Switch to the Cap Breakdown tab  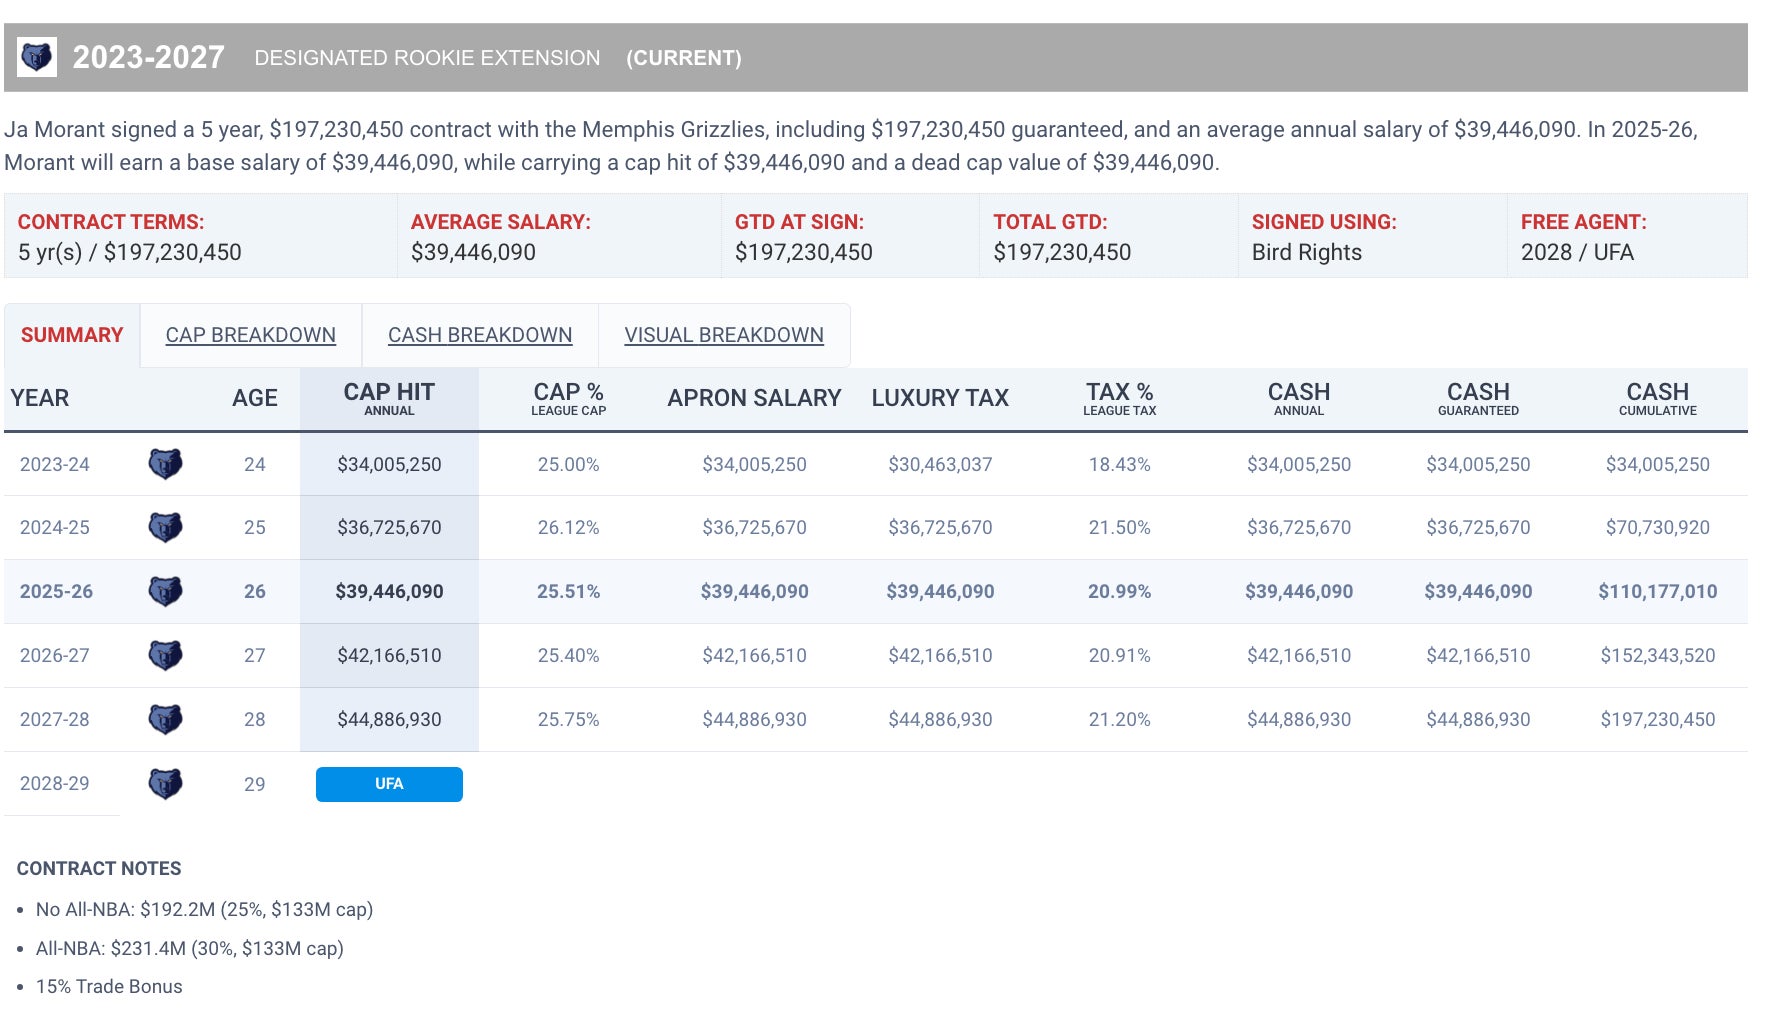point(250,335)
